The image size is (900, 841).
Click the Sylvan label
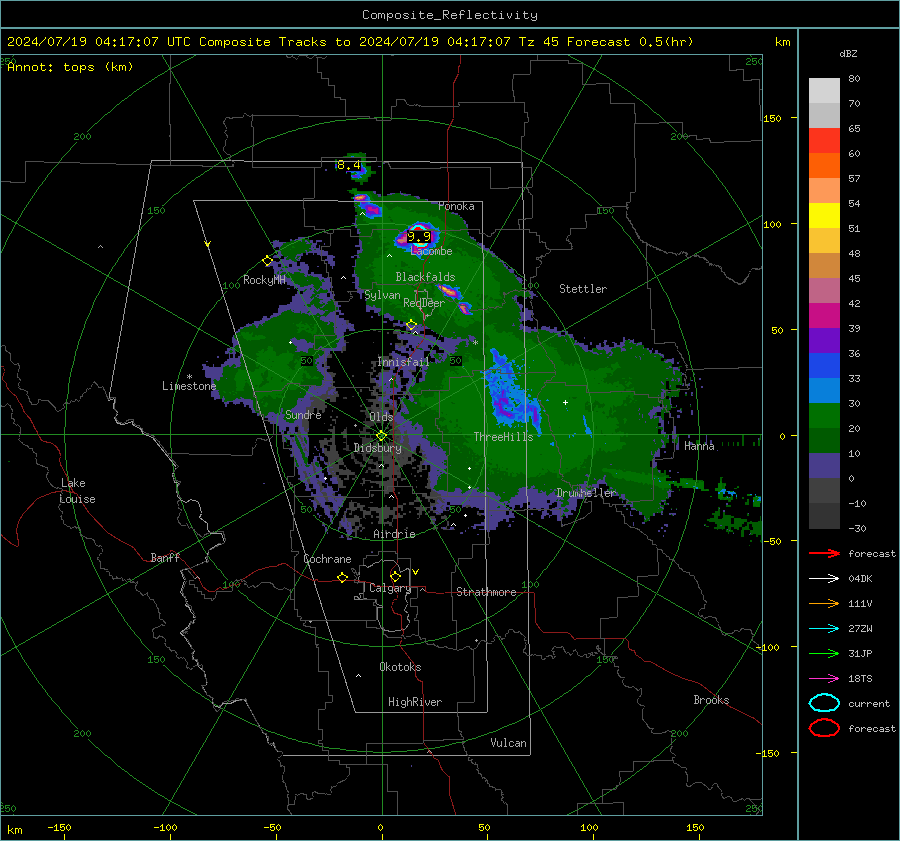tap(382, 295)
